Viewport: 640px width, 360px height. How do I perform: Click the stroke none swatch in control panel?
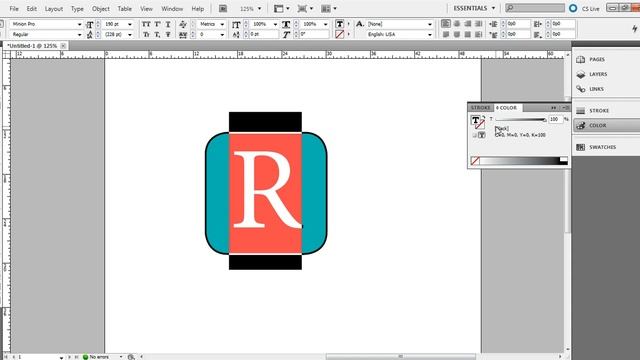click(x=340, y=35)
